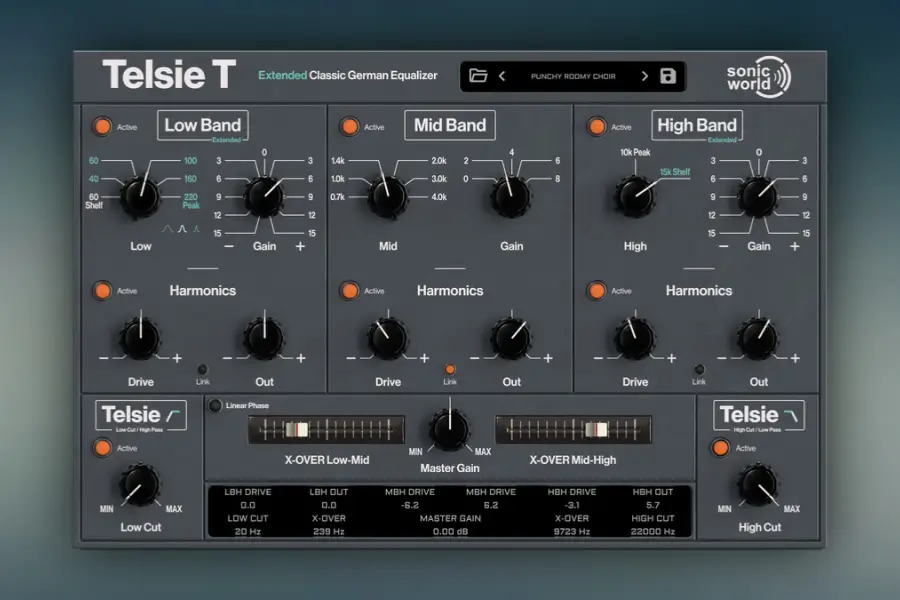This screenshot has height=600, width=900.
Task: Select the high-cut filter slope icon on Telsie badge
Action: [791, 414]
